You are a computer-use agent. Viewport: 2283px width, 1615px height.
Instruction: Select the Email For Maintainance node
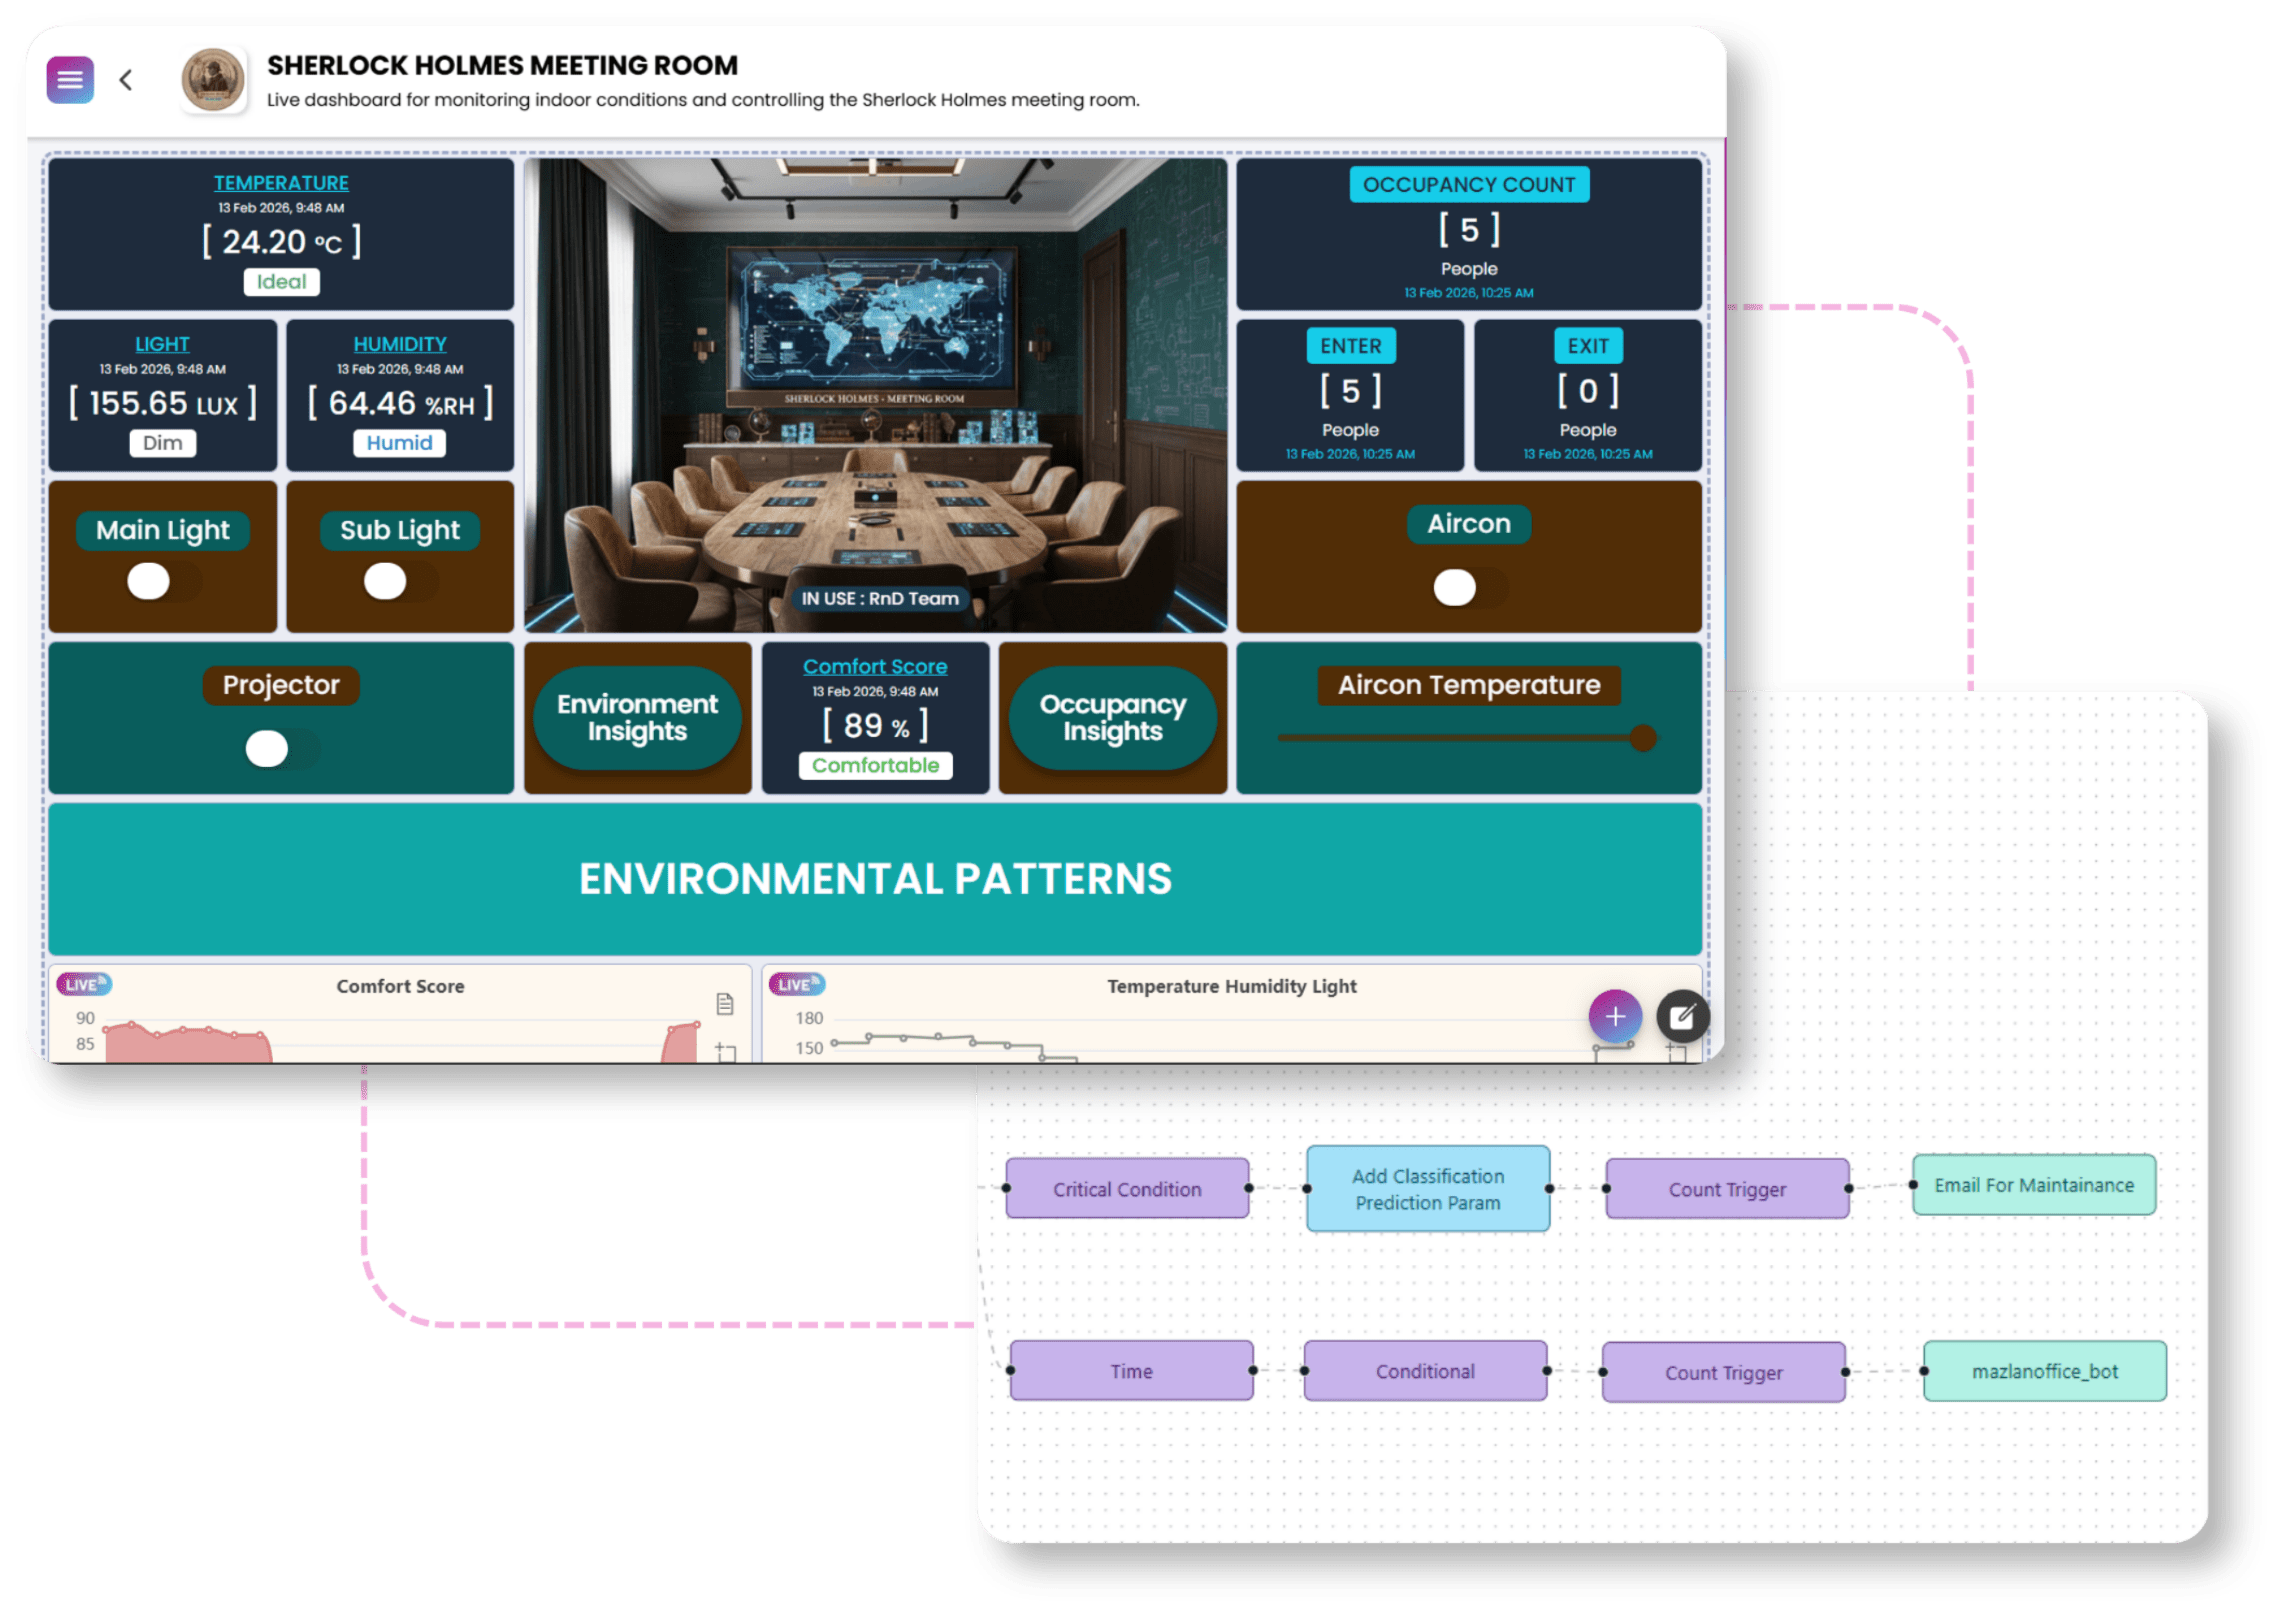coord(2033,1185)
